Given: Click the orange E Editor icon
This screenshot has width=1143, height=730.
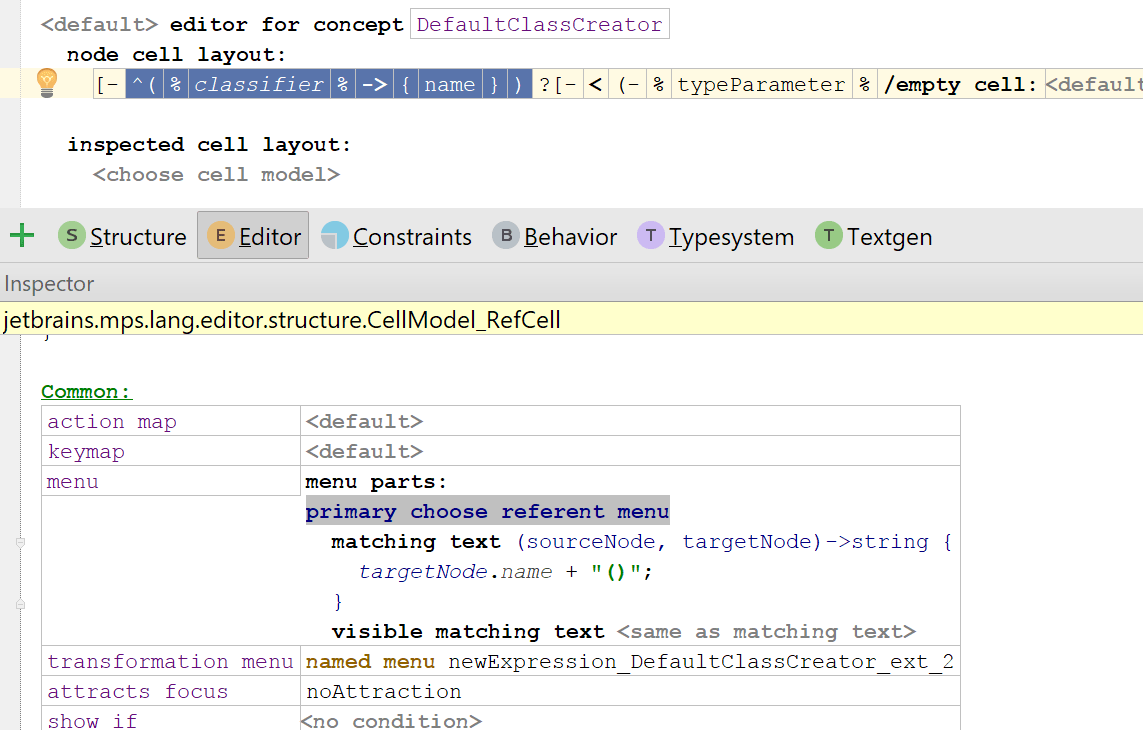Looking at the screenshot, I should (221, 236).
